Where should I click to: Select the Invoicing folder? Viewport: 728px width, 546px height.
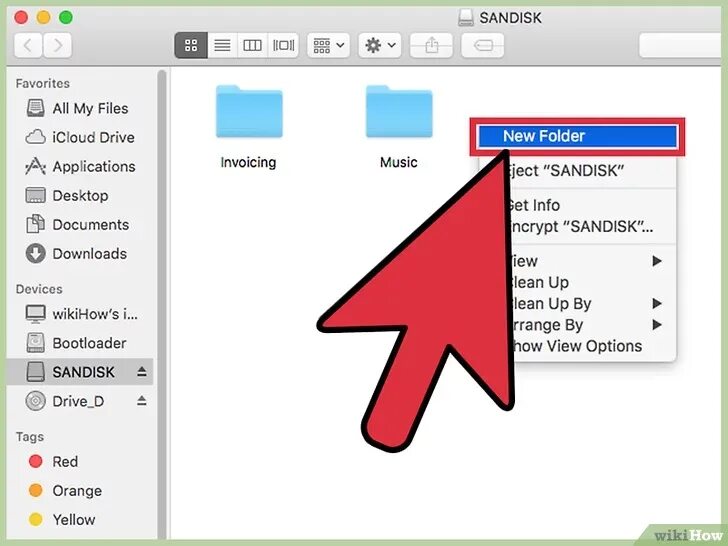(248, 127)
